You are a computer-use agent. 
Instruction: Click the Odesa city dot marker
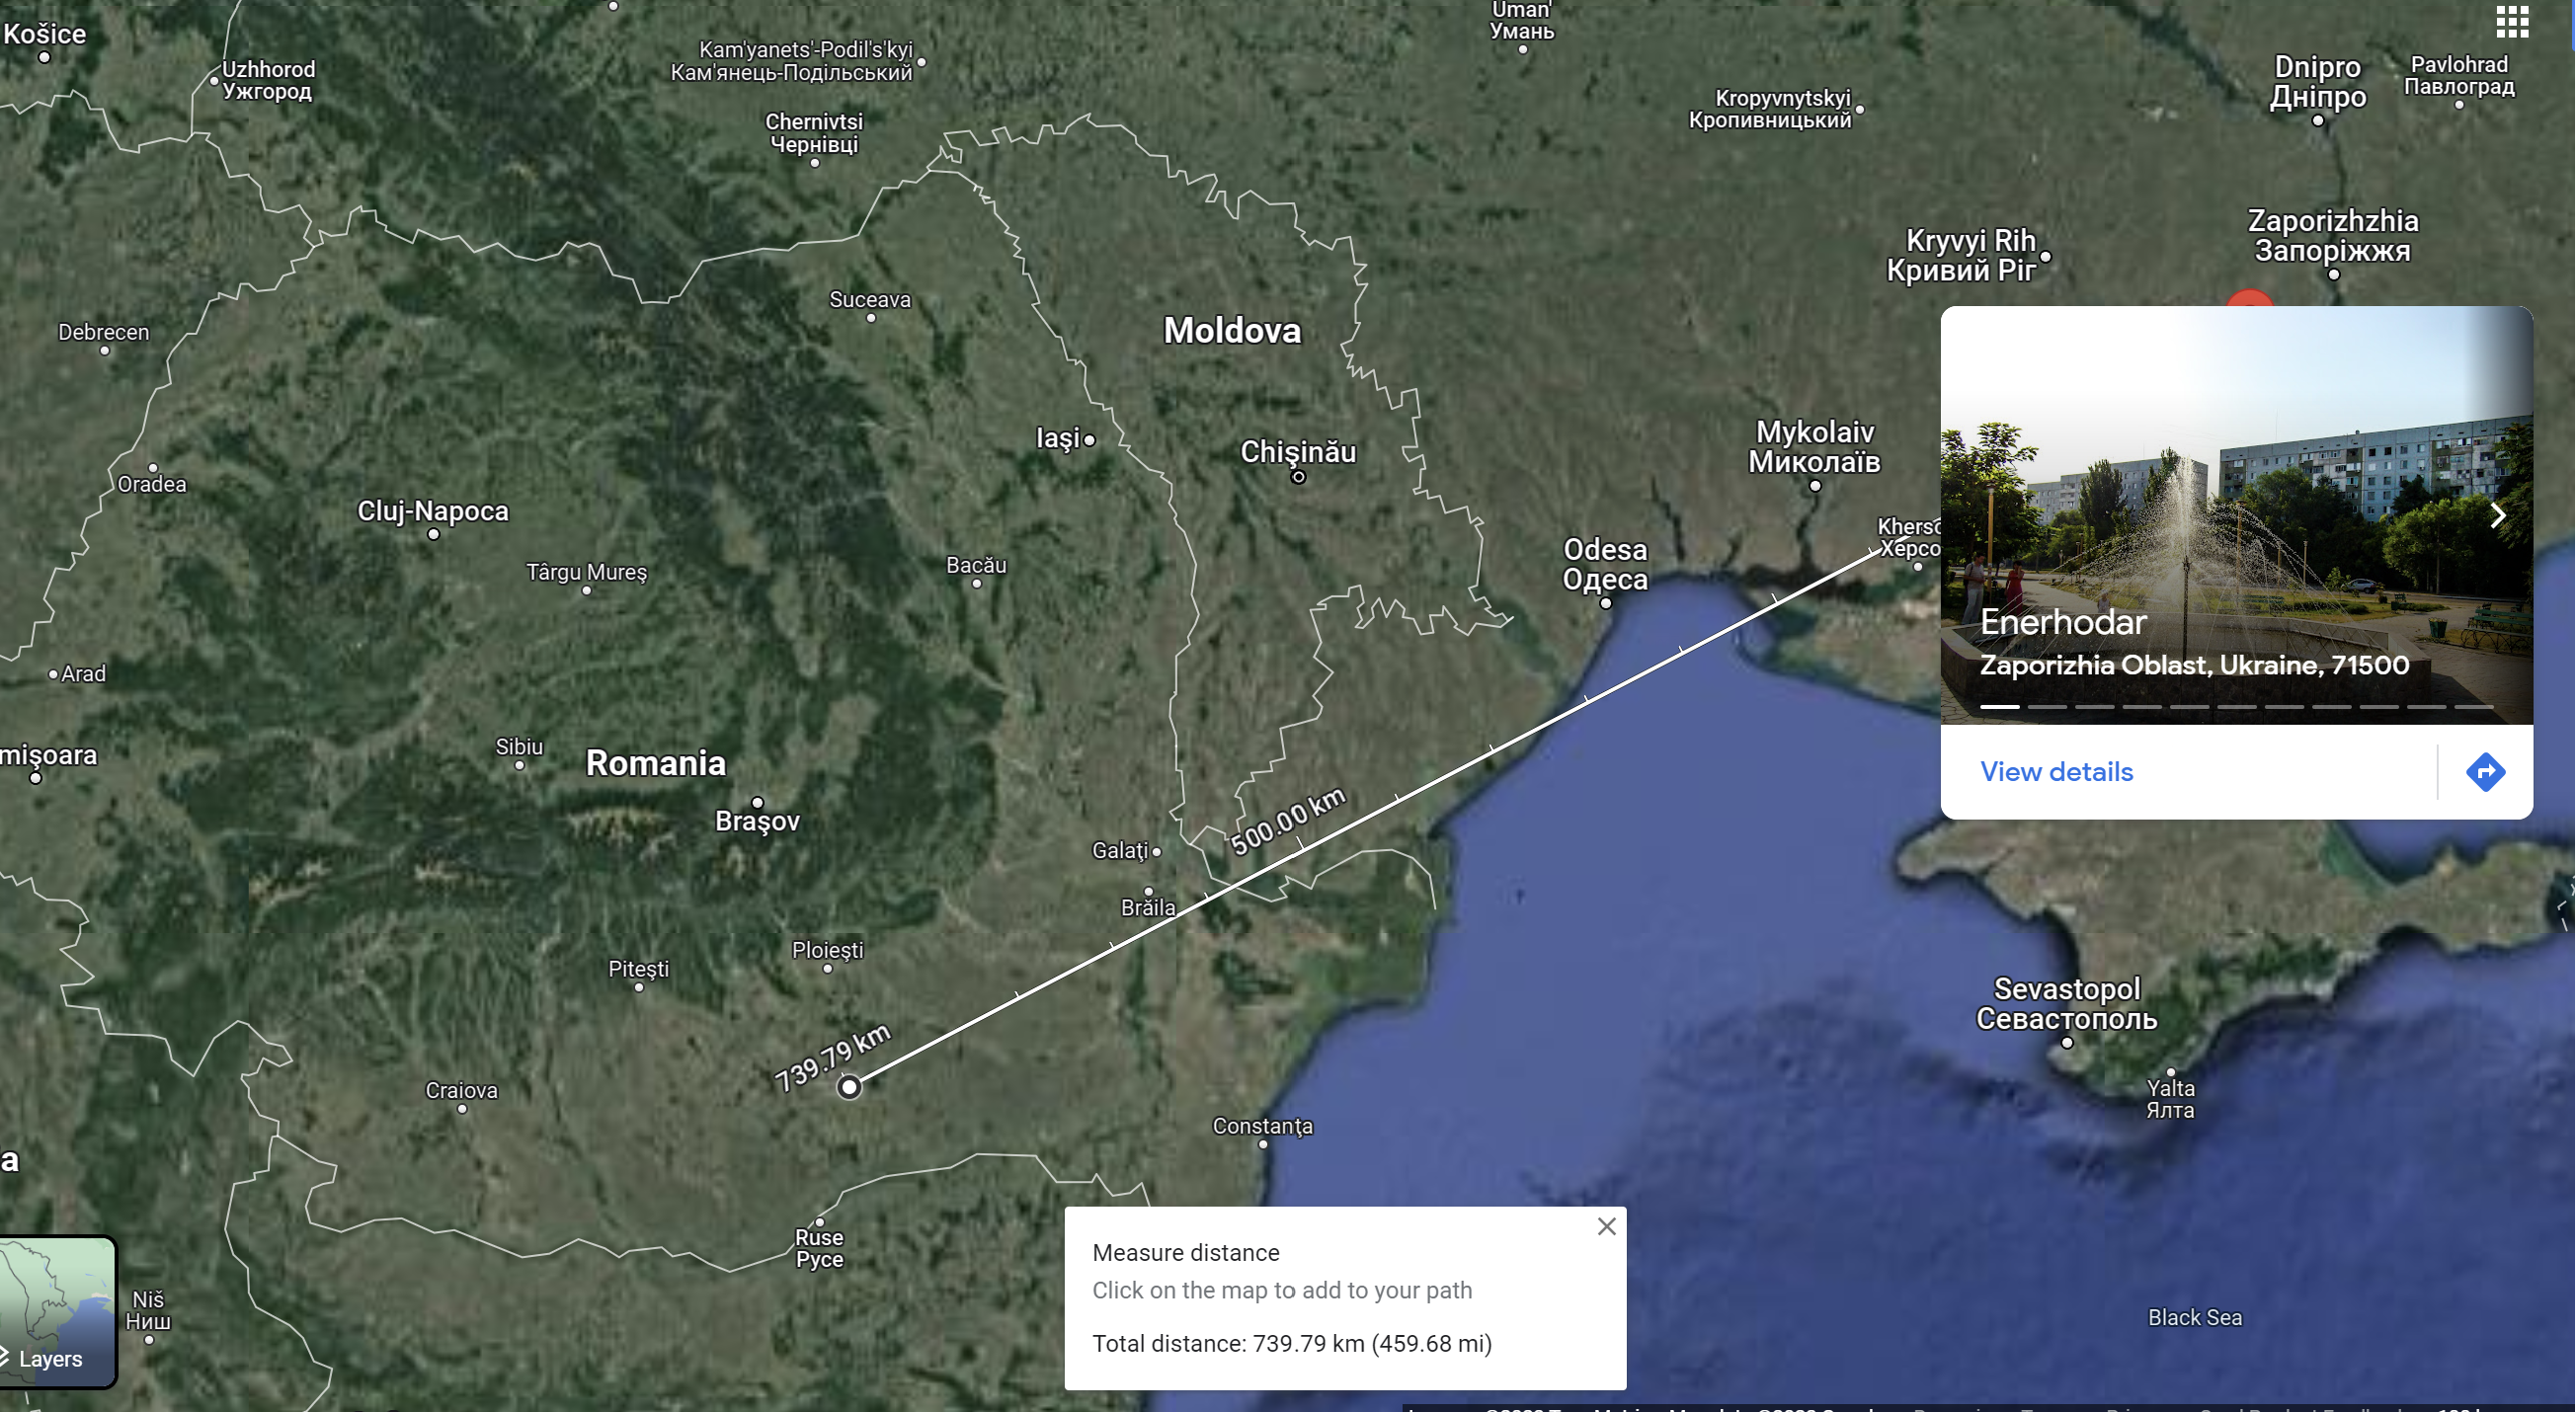[x=1605, y=603]
